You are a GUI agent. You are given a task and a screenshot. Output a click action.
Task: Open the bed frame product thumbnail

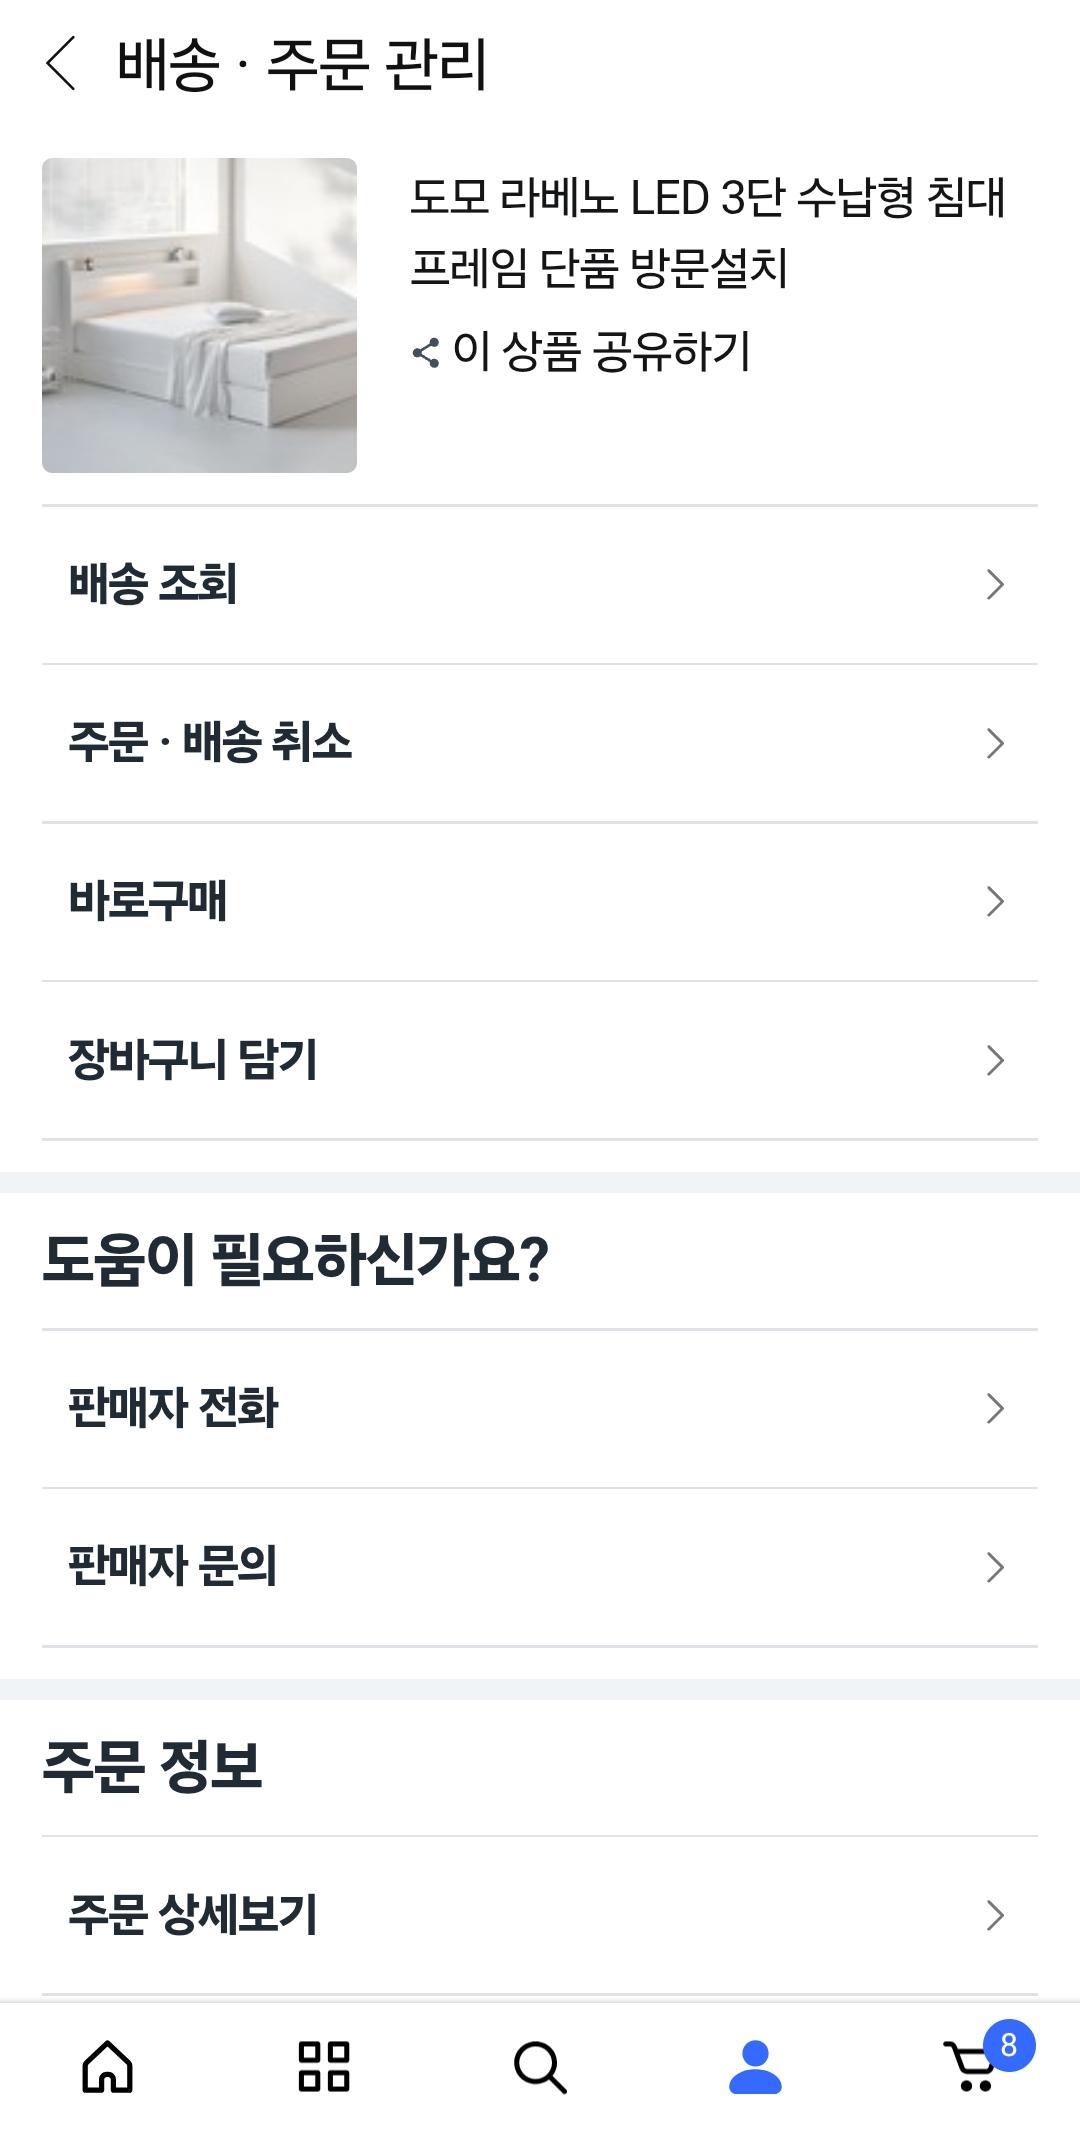tap(199, 315)
